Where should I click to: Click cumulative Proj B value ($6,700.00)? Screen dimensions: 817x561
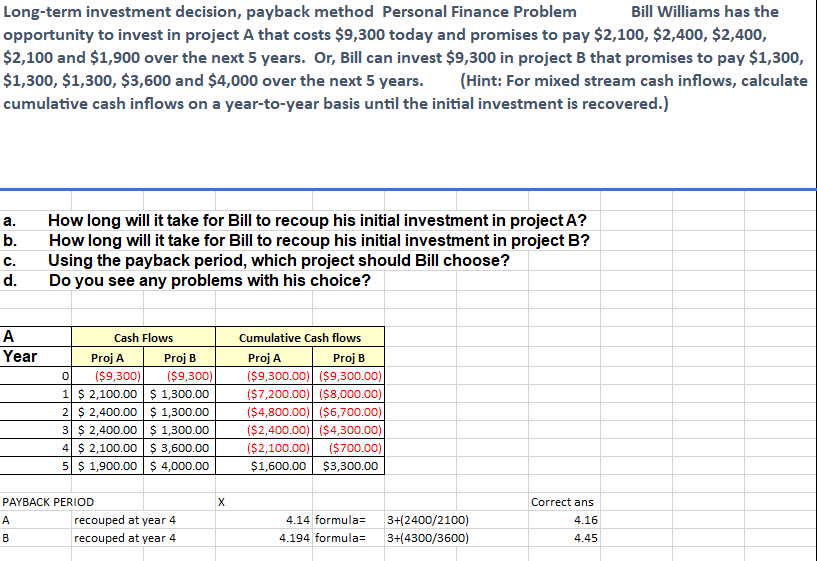[349, 412]
